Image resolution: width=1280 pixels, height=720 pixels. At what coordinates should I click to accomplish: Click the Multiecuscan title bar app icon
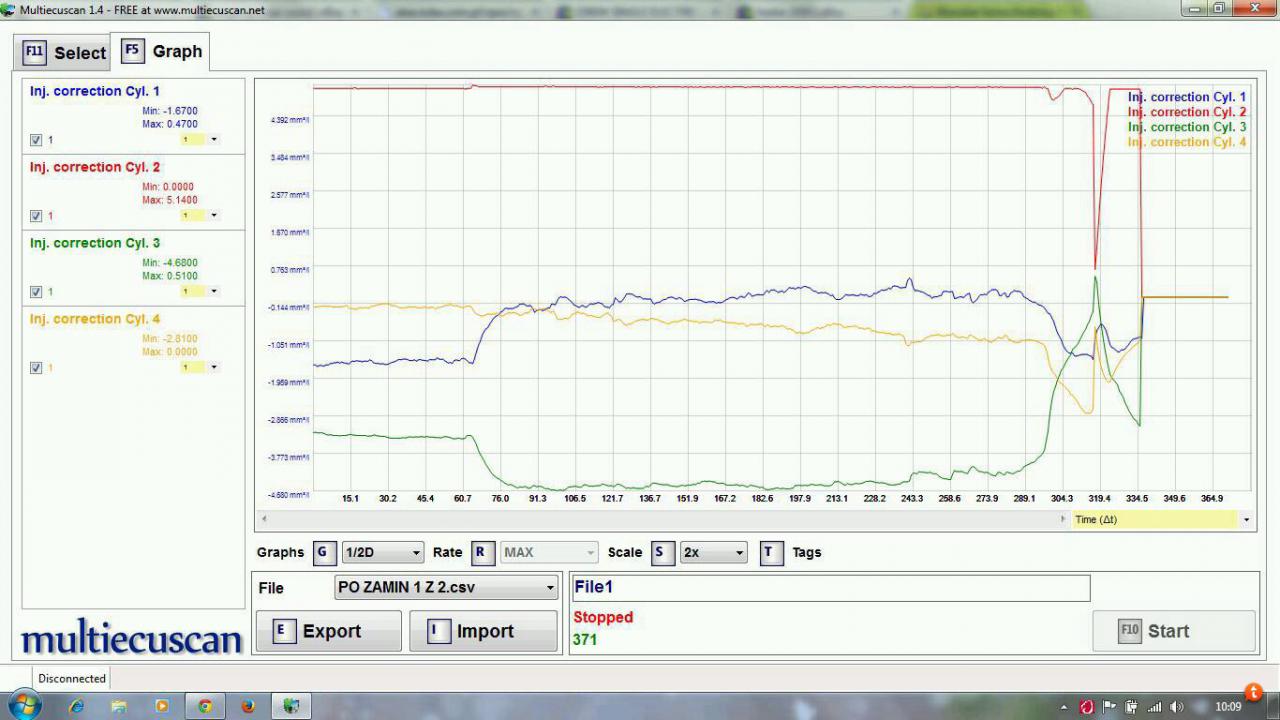[x=9, y=9]
